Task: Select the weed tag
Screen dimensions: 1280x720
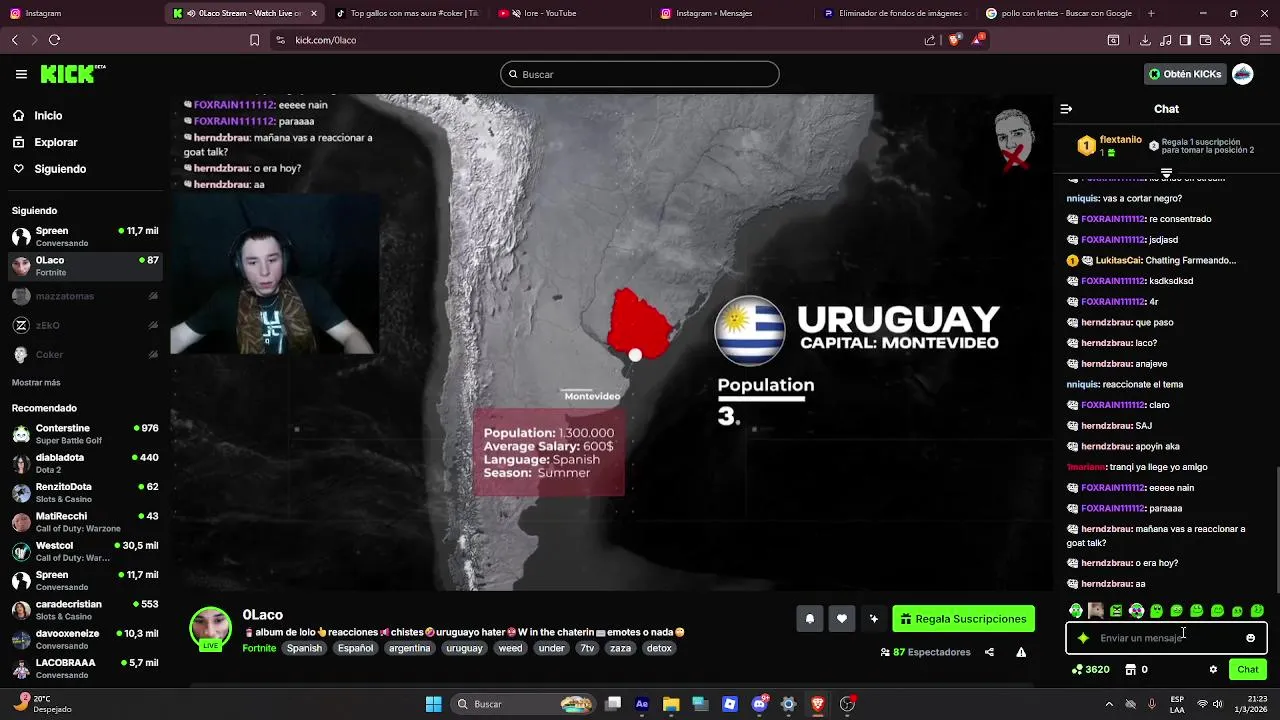Action: click(x=510, y=648)
